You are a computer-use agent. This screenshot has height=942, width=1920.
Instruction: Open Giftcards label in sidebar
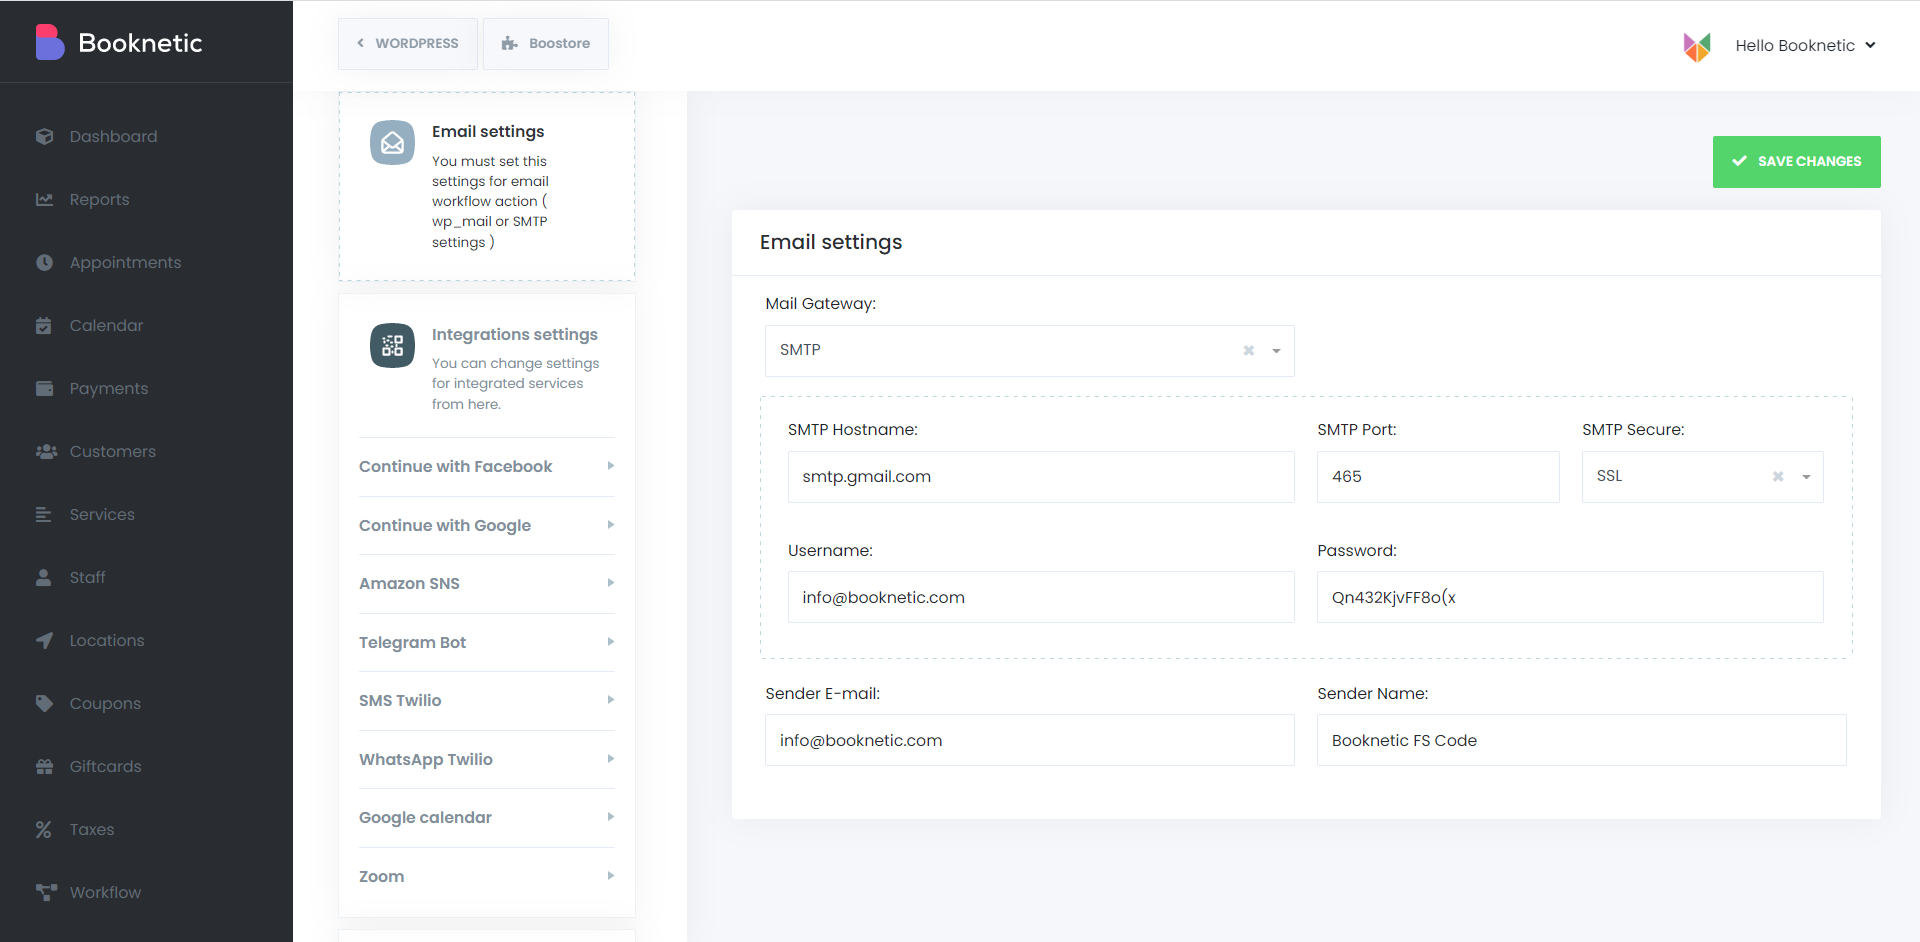pyautogui.click(x=105, y=766)
